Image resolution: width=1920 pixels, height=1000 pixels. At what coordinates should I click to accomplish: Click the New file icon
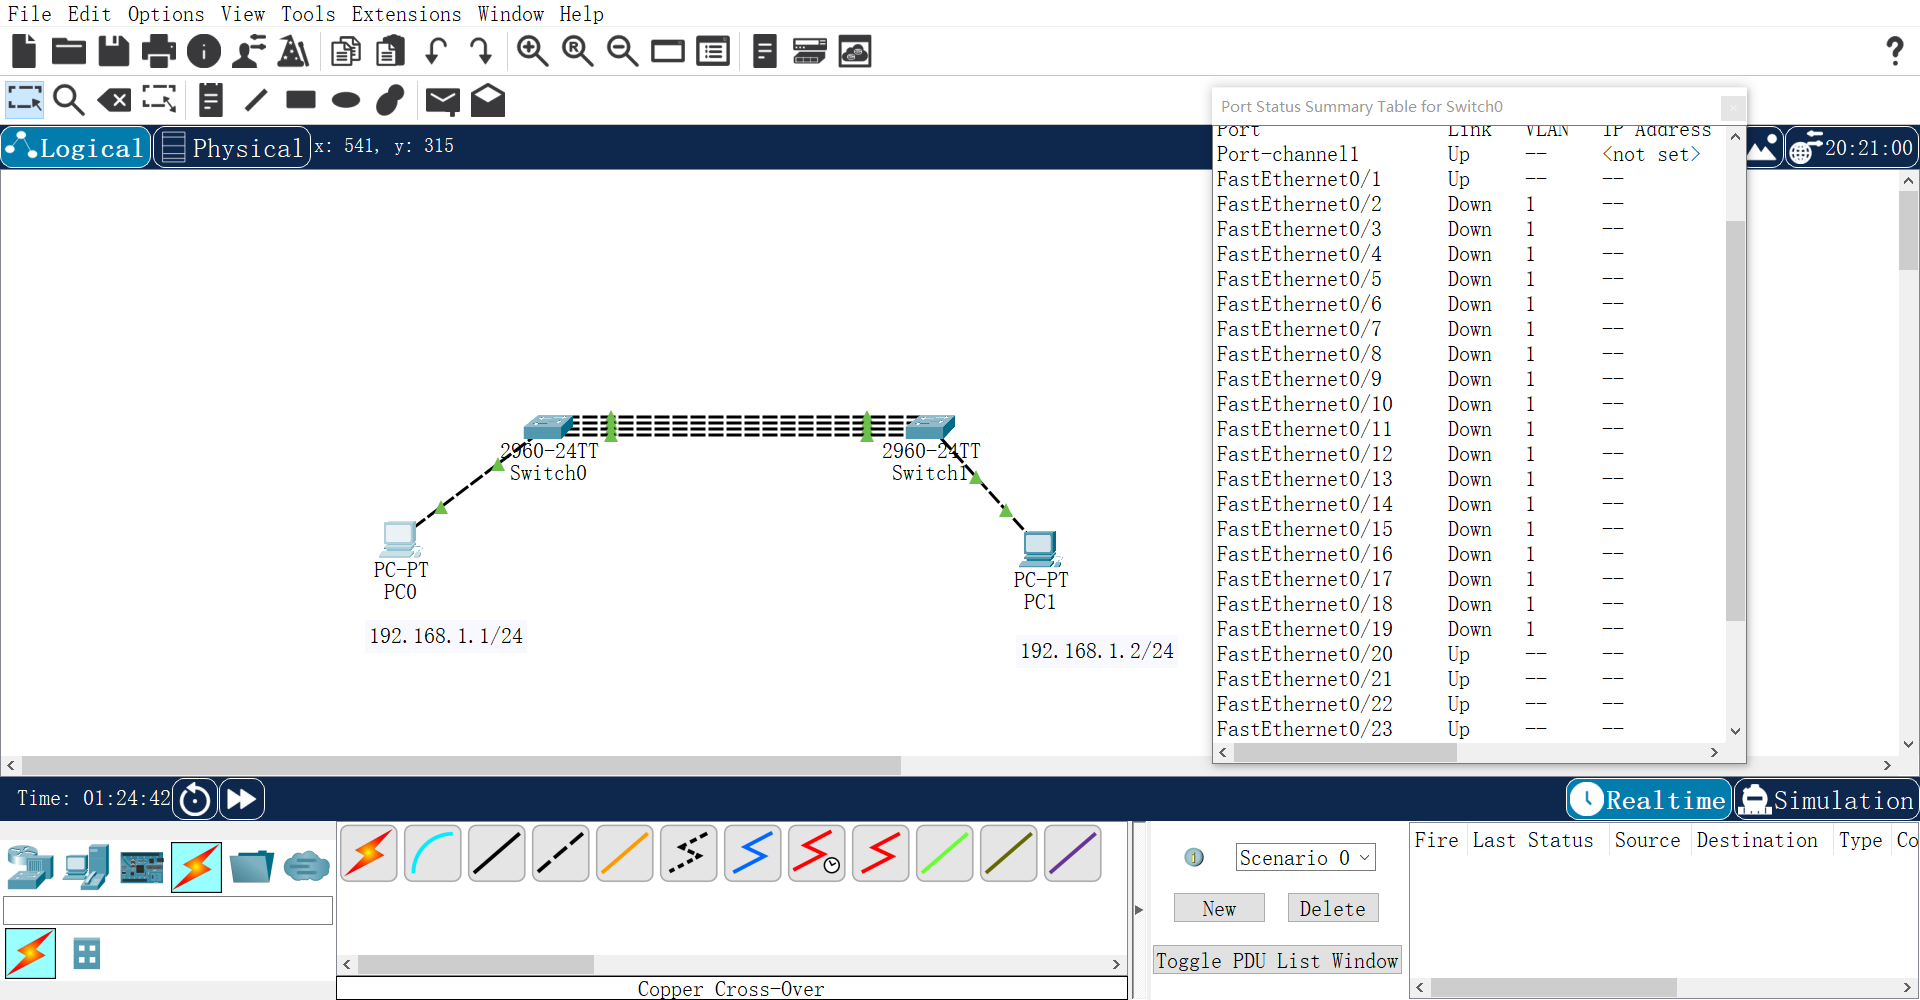point(24,51)
